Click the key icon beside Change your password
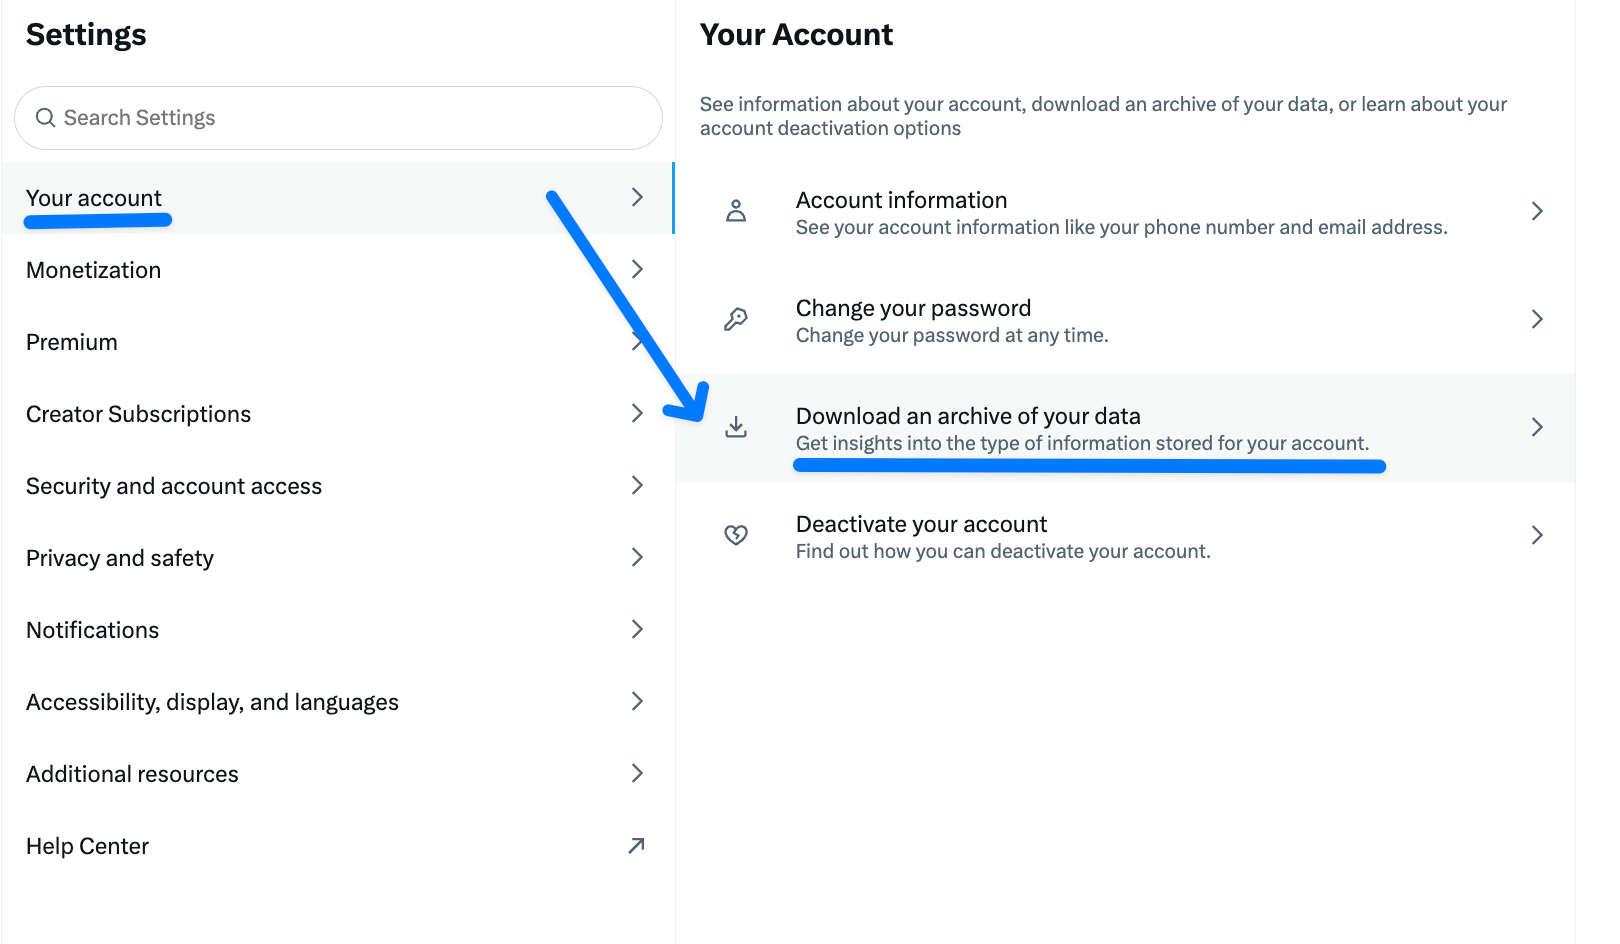The image size is (1620, 944). point(736,318)
